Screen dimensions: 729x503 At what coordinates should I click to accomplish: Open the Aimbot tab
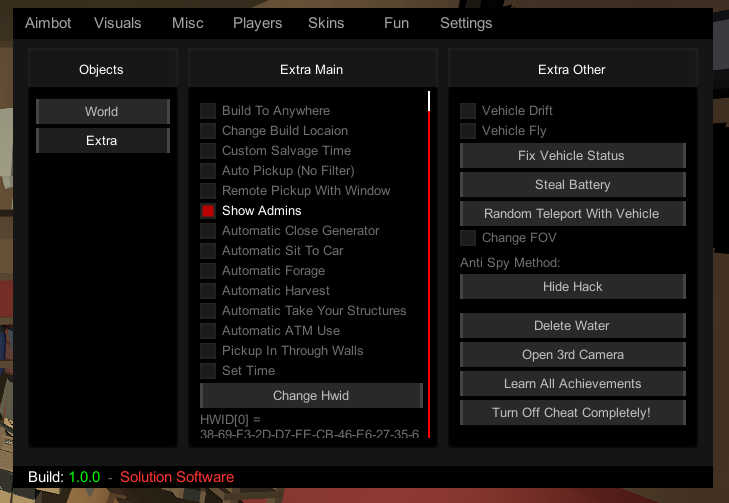coord(48,23)
